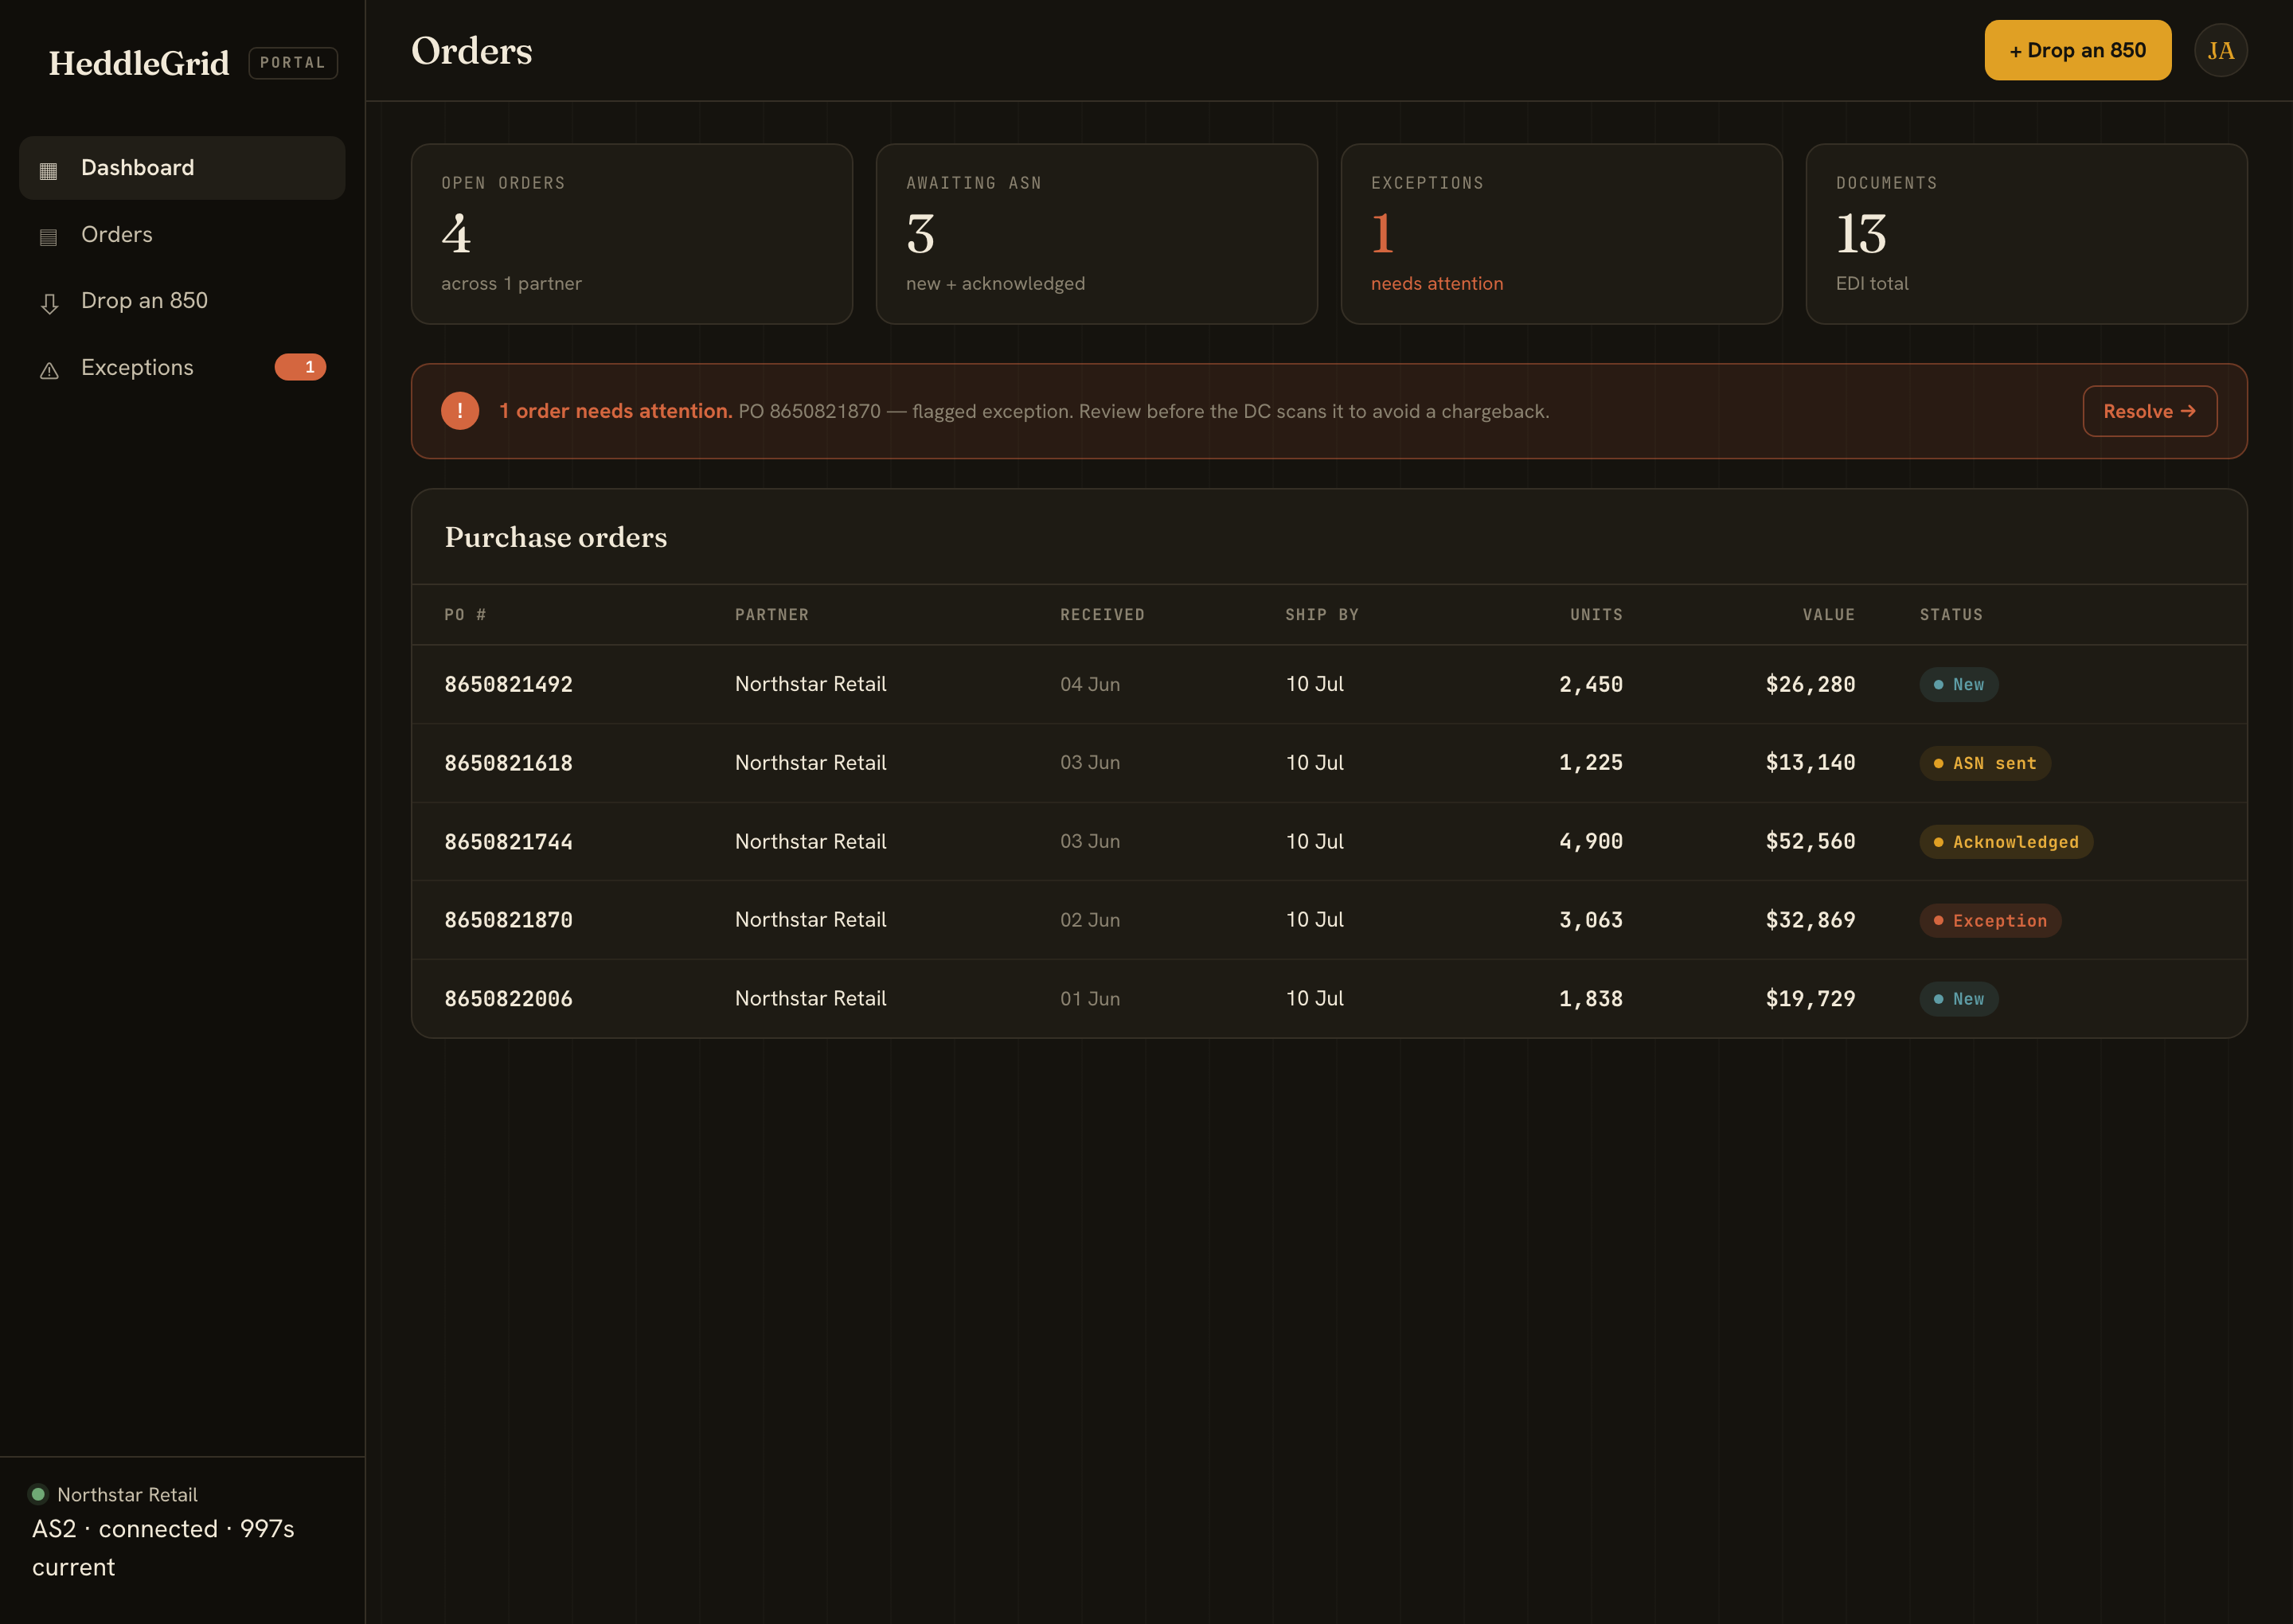Click the AS2 connected status text

coord(163,1548)
